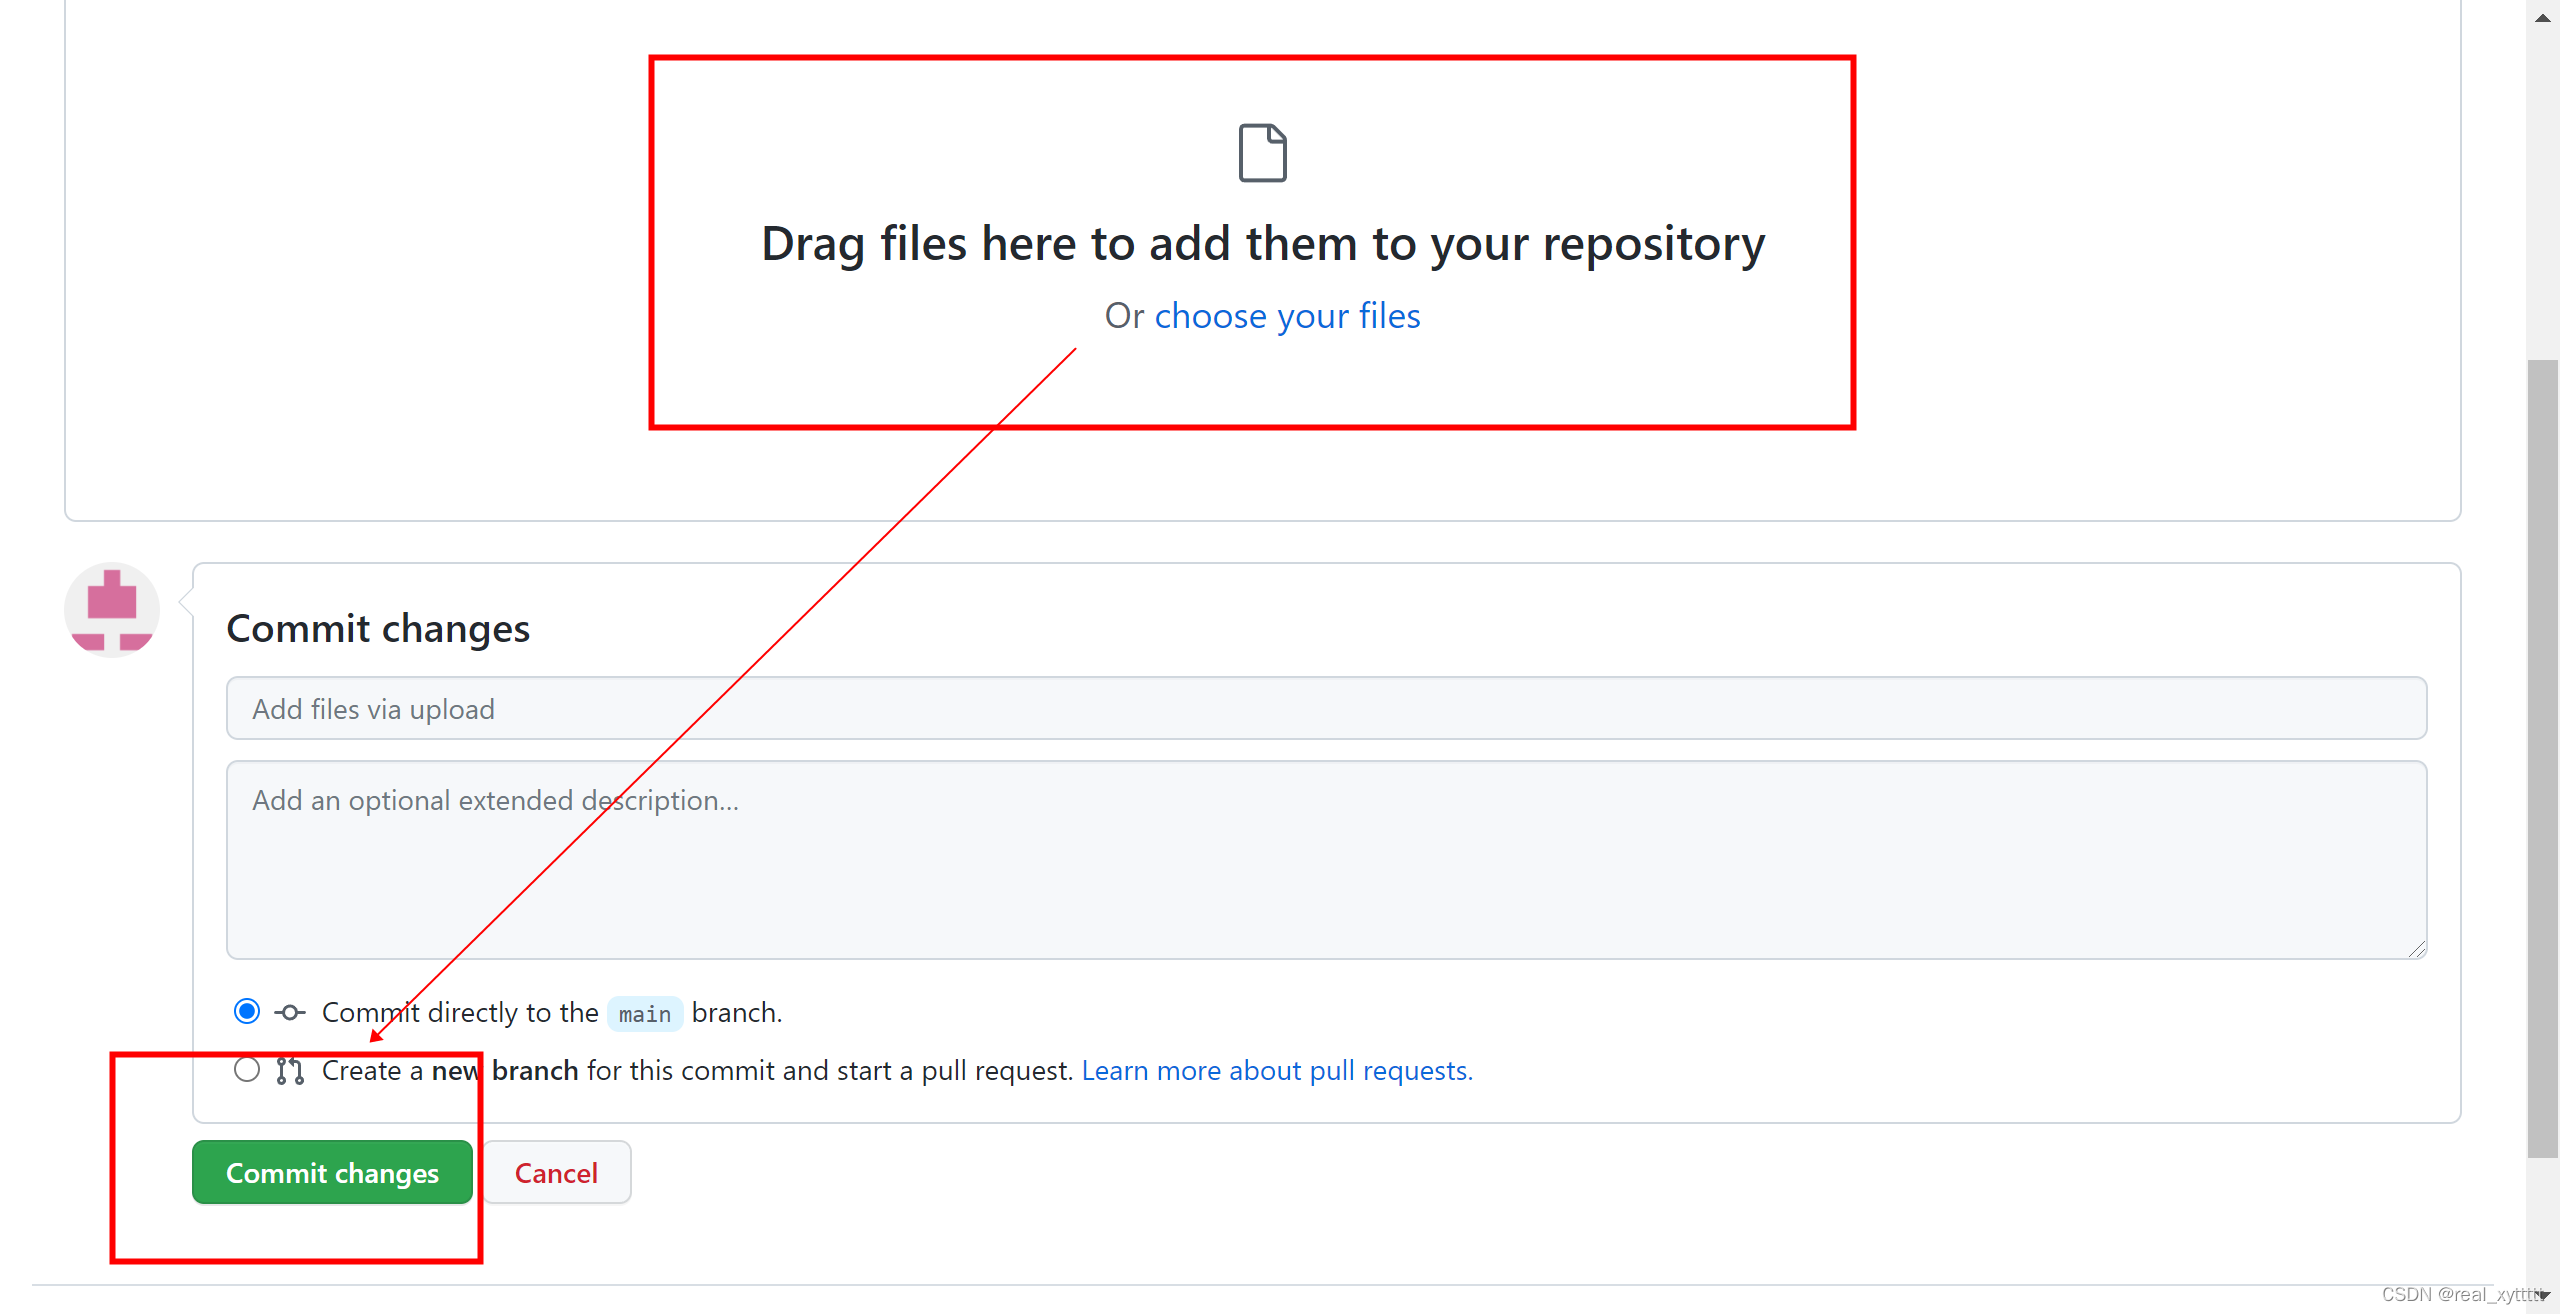Click the pull request icon beside new branch

point(290,1071)
